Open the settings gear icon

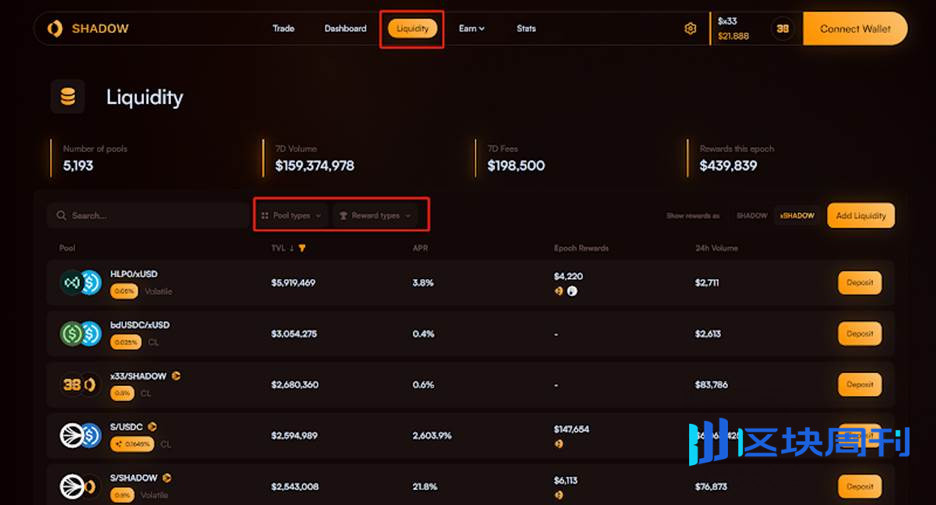[x=690, y=29]
